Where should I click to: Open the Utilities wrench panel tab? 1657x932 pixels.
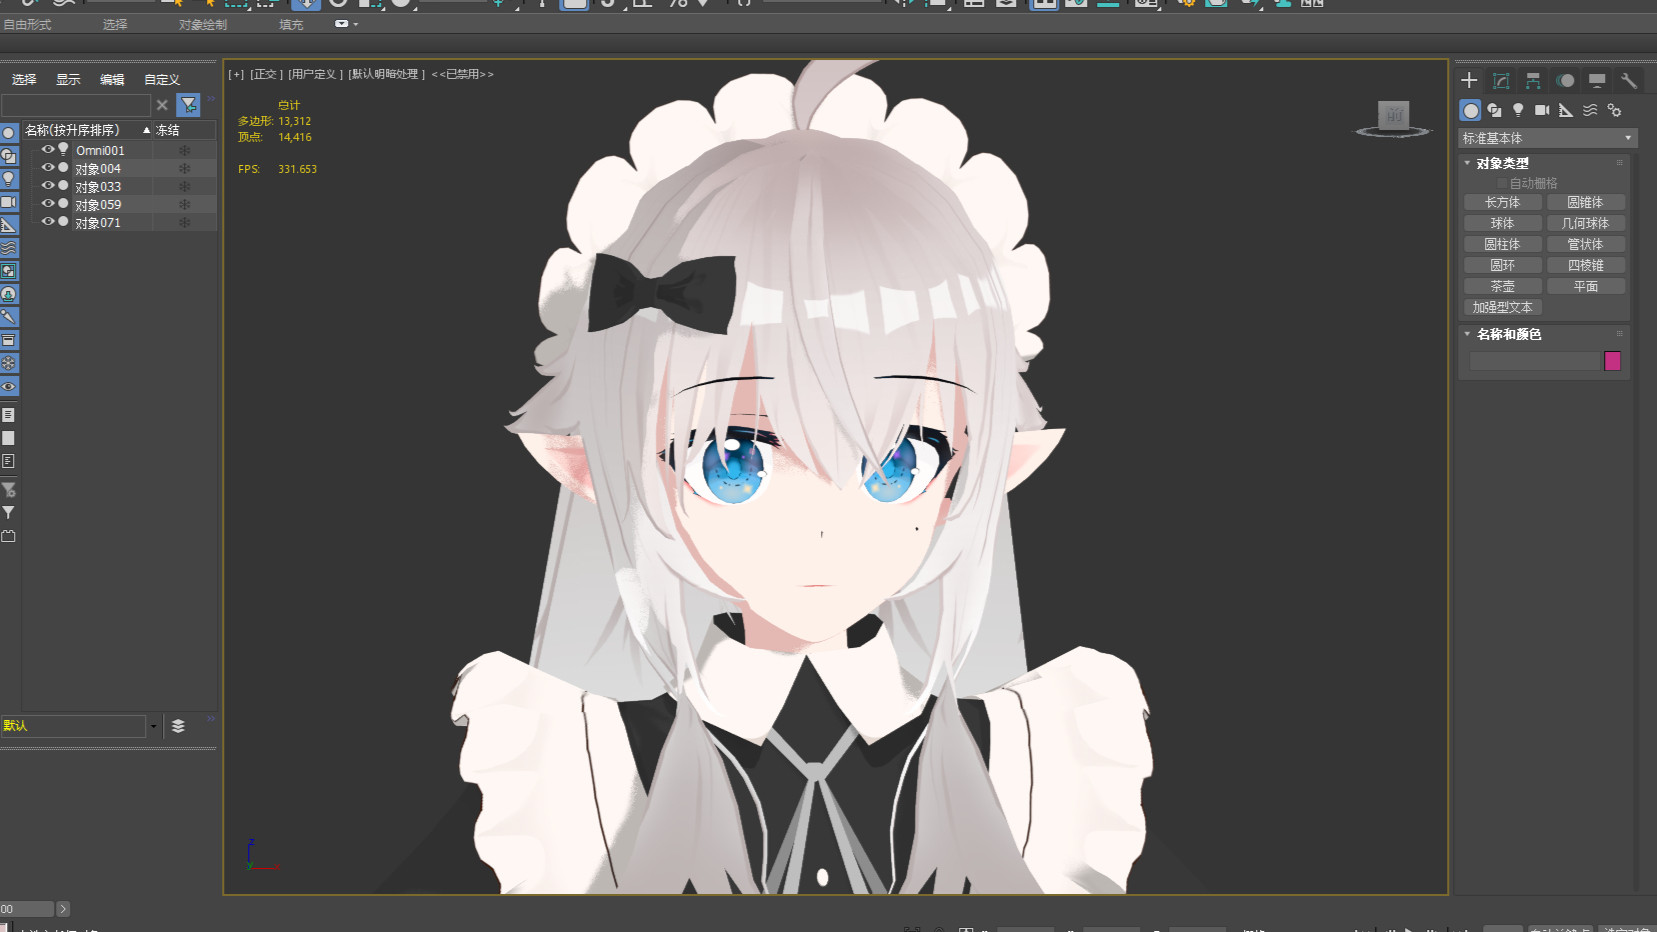click(1629, 81)
